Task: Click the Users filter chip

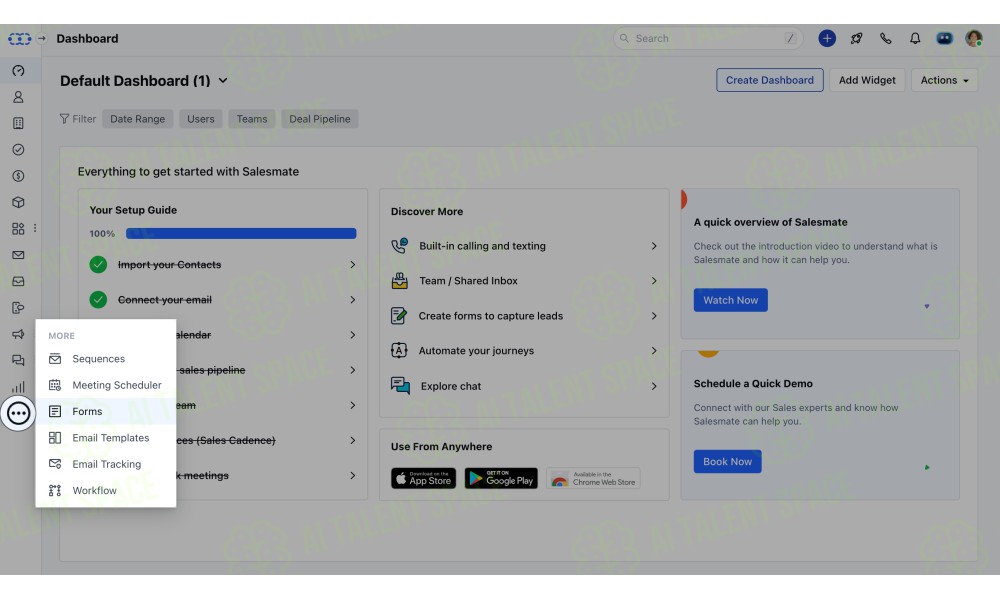Action: 200,119
